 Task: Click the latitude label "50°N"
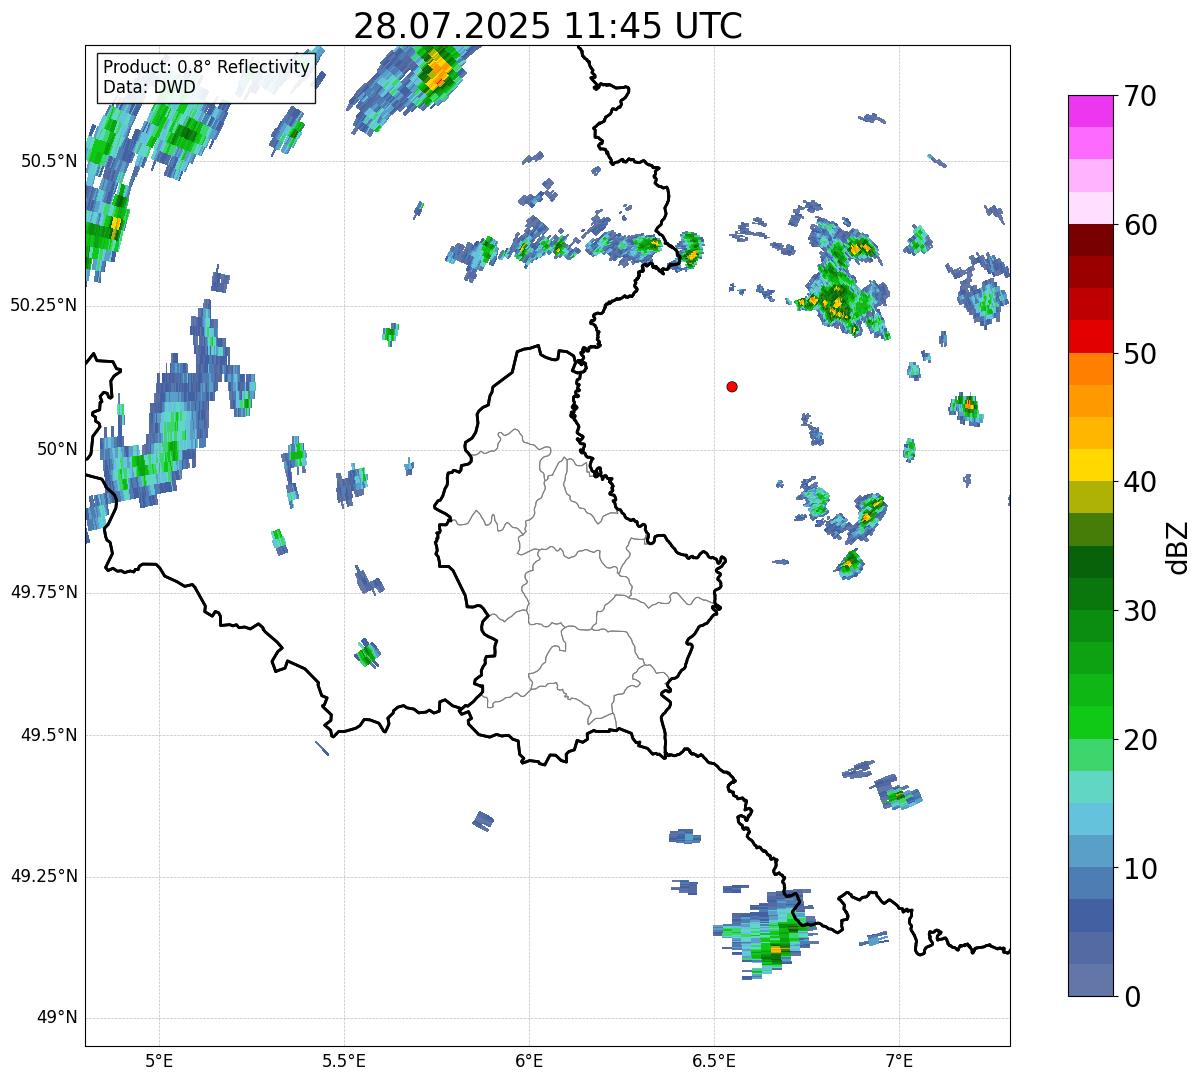(58, 449)
